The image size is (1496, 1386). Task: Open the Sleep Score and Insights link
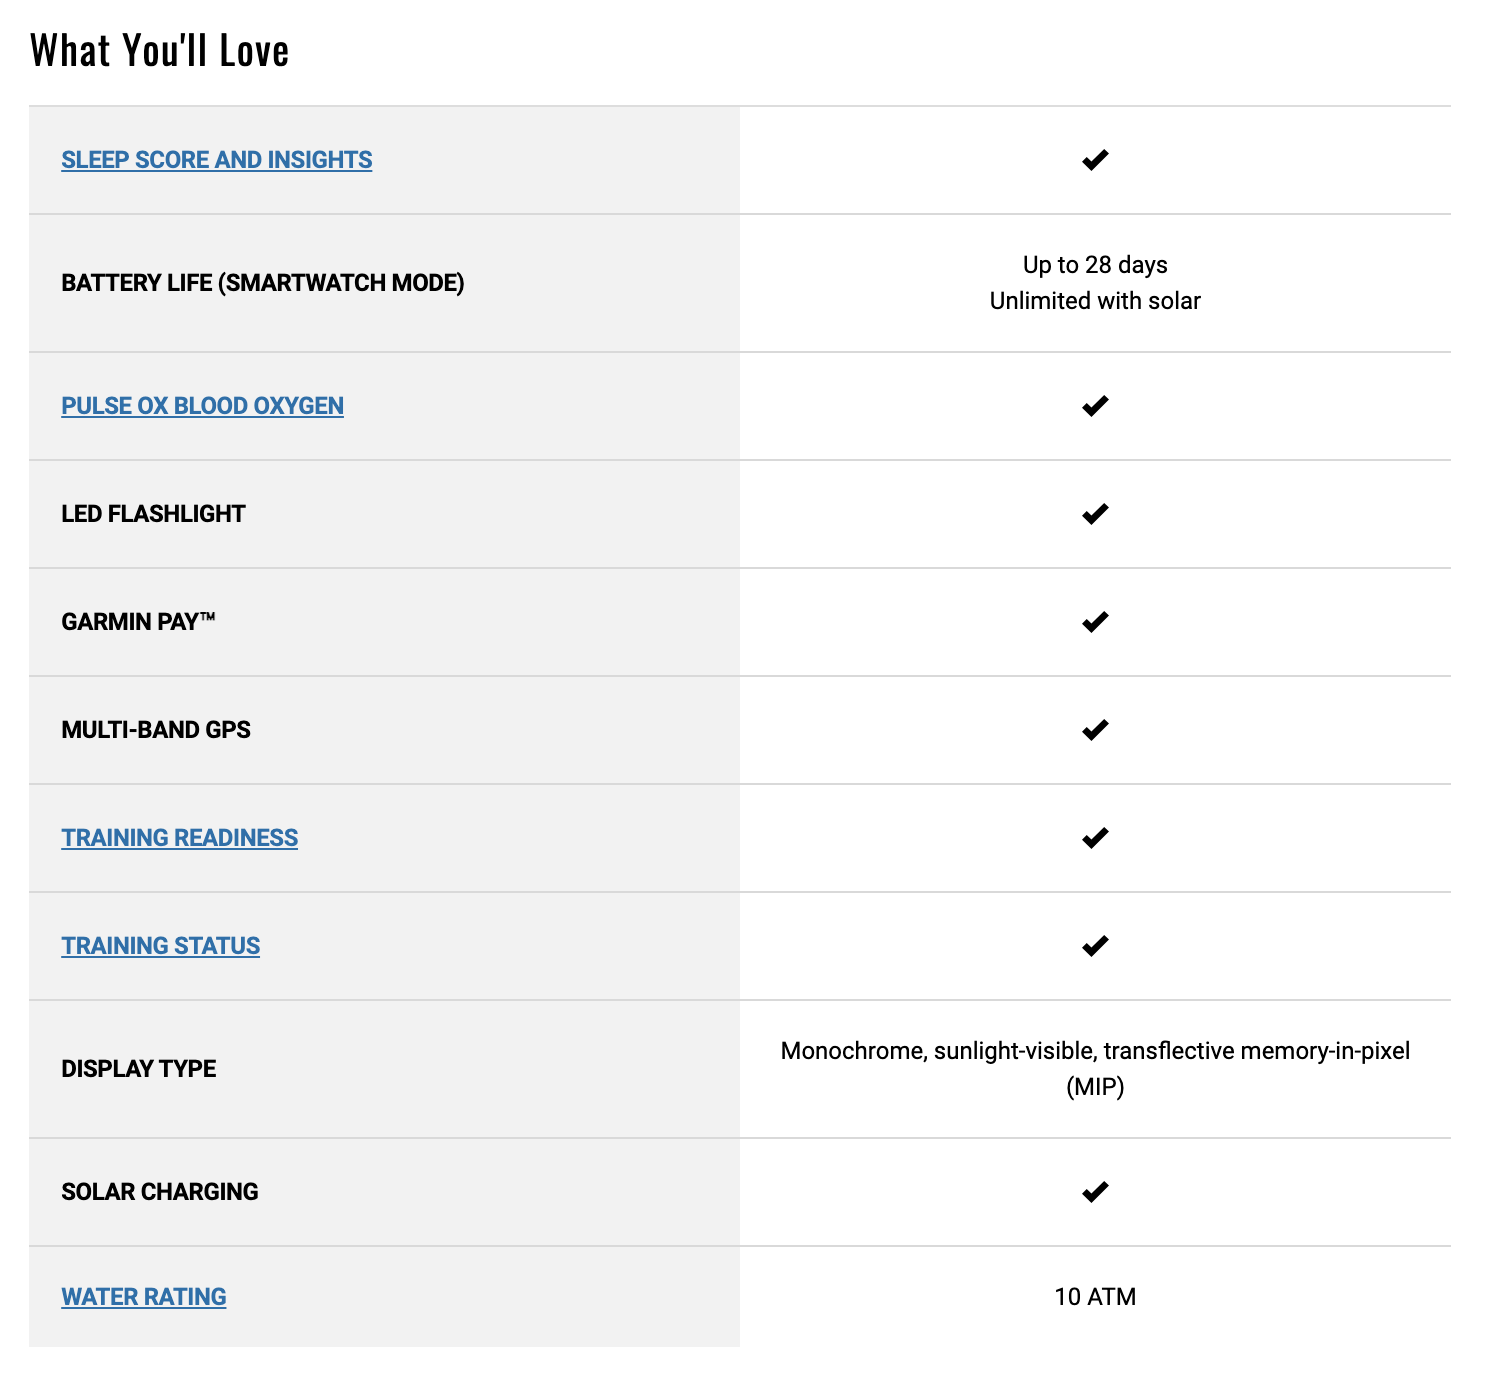(x=216, y=160)
